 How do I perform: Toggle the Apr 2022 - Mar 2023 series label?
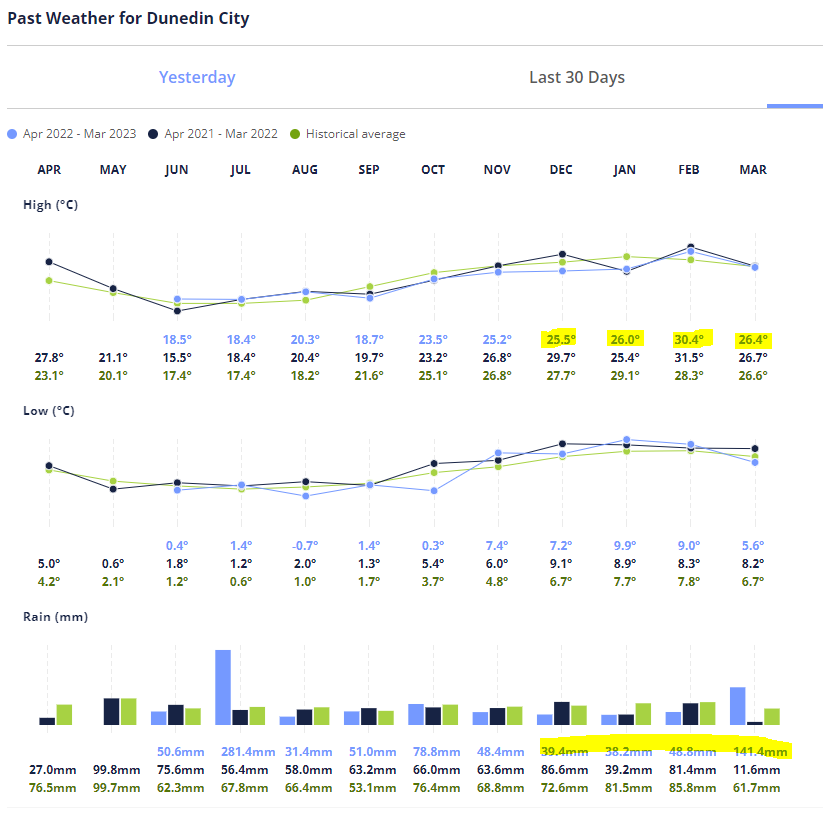pyautogui.click(x=79, y=134)
